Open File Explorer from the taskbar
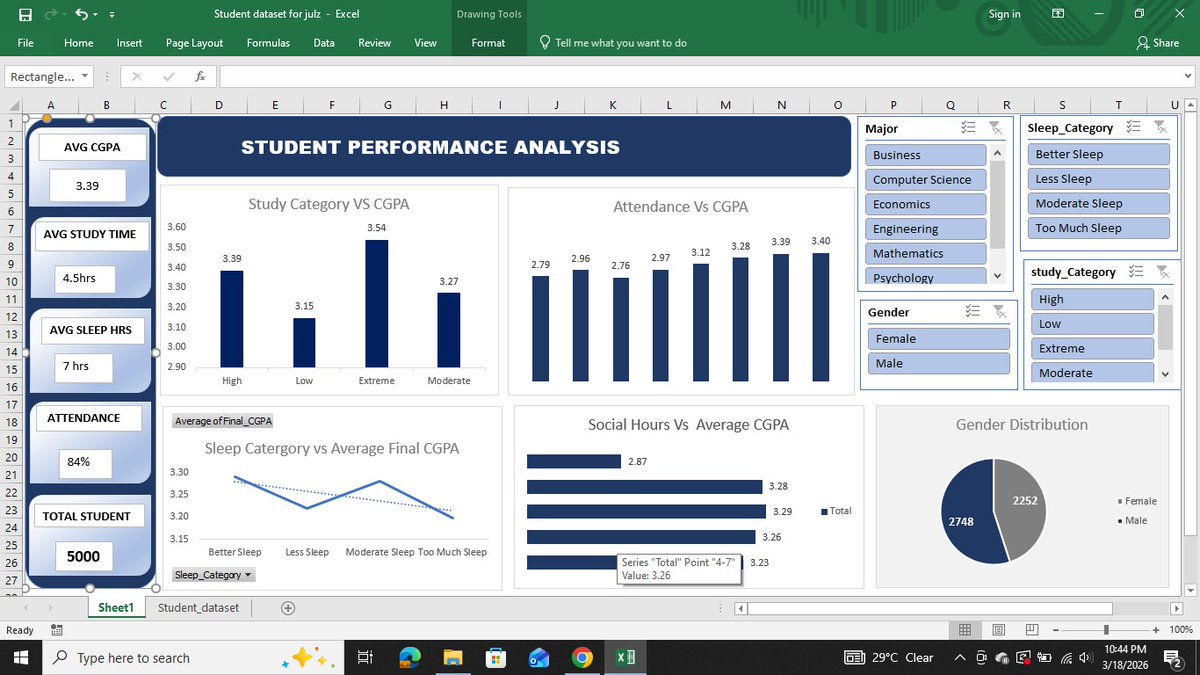The width and height of the screenshot is (1200, 675). coord(453,658)
